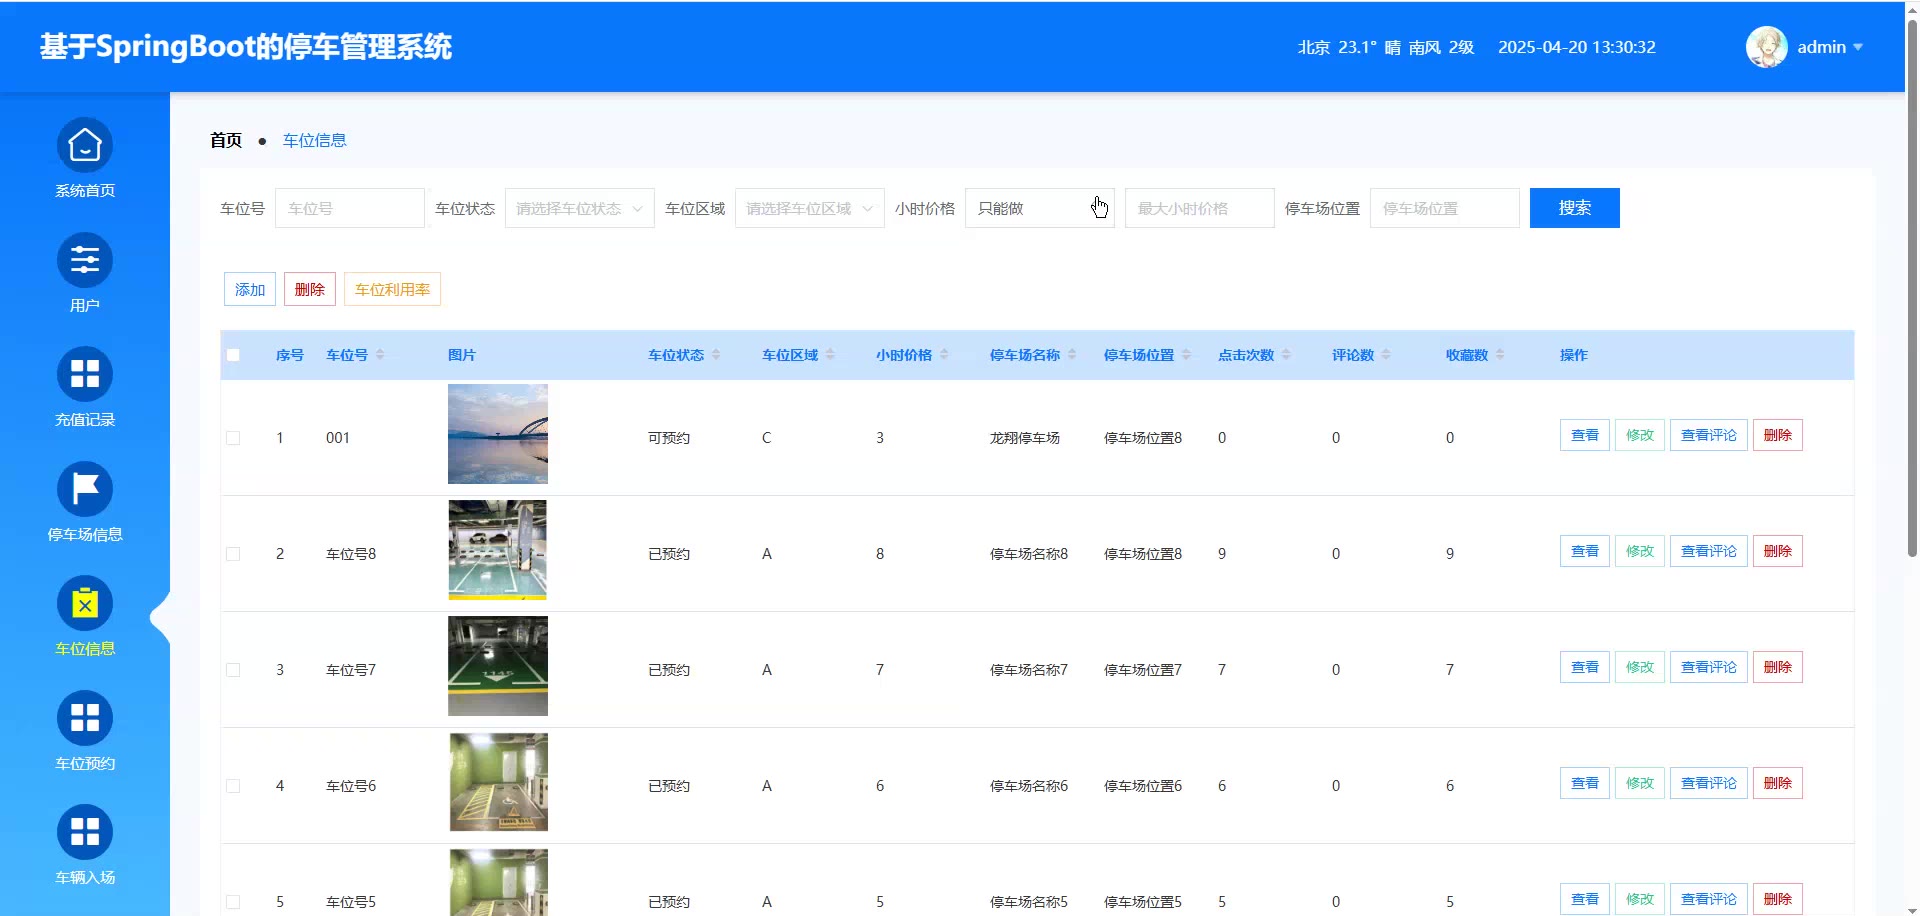Open the admin user dropdown arrow
The image size is (1920, 916).
[1858, 47]
